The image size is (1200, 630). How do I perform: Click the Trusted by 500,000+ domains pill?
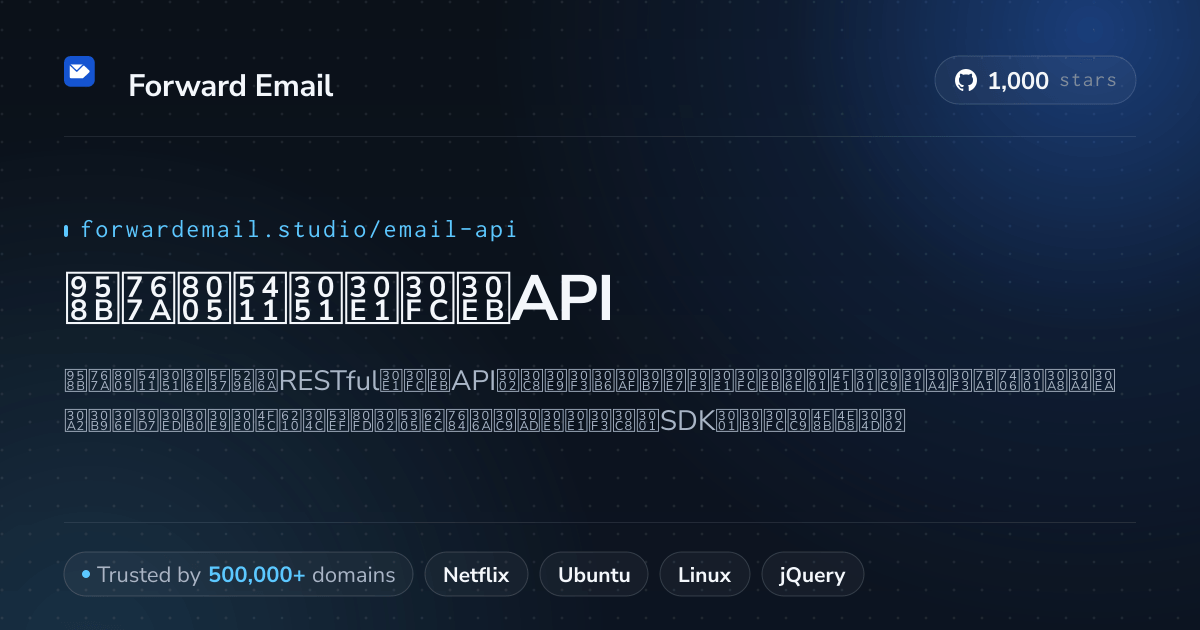coord(238,575)
